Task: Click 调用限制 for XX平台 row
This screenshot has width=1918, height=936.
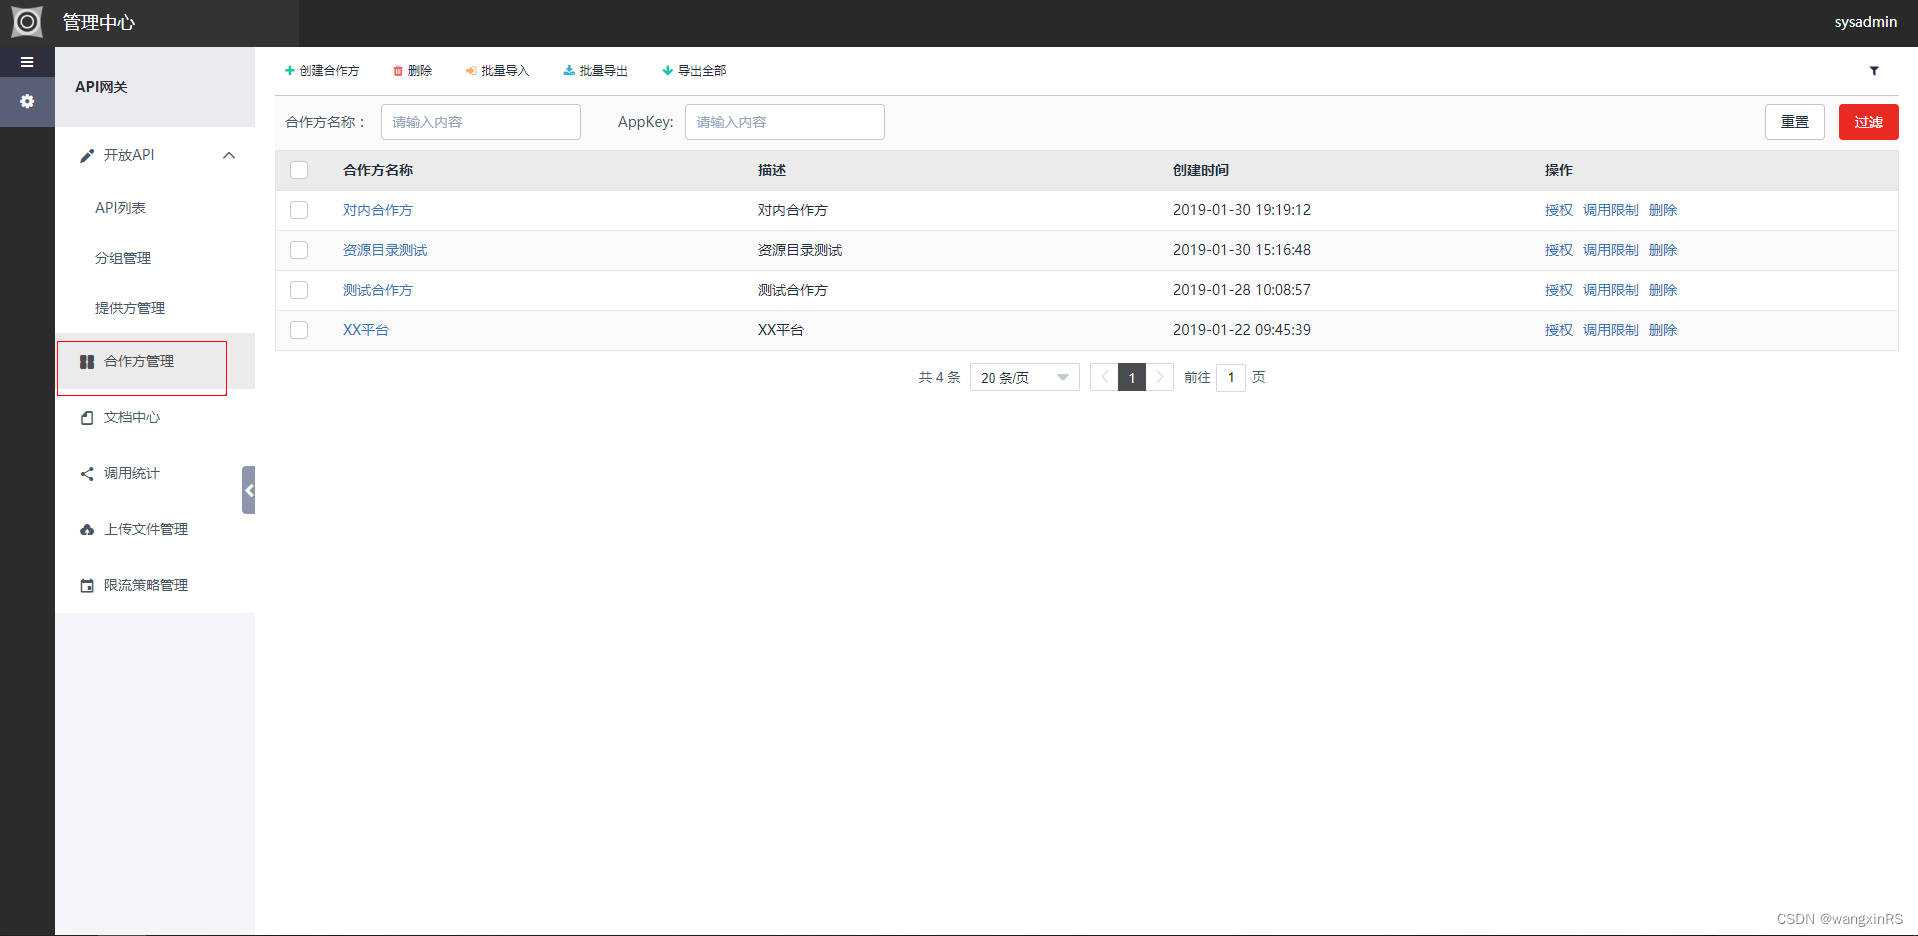Action: coord(1611,330)
